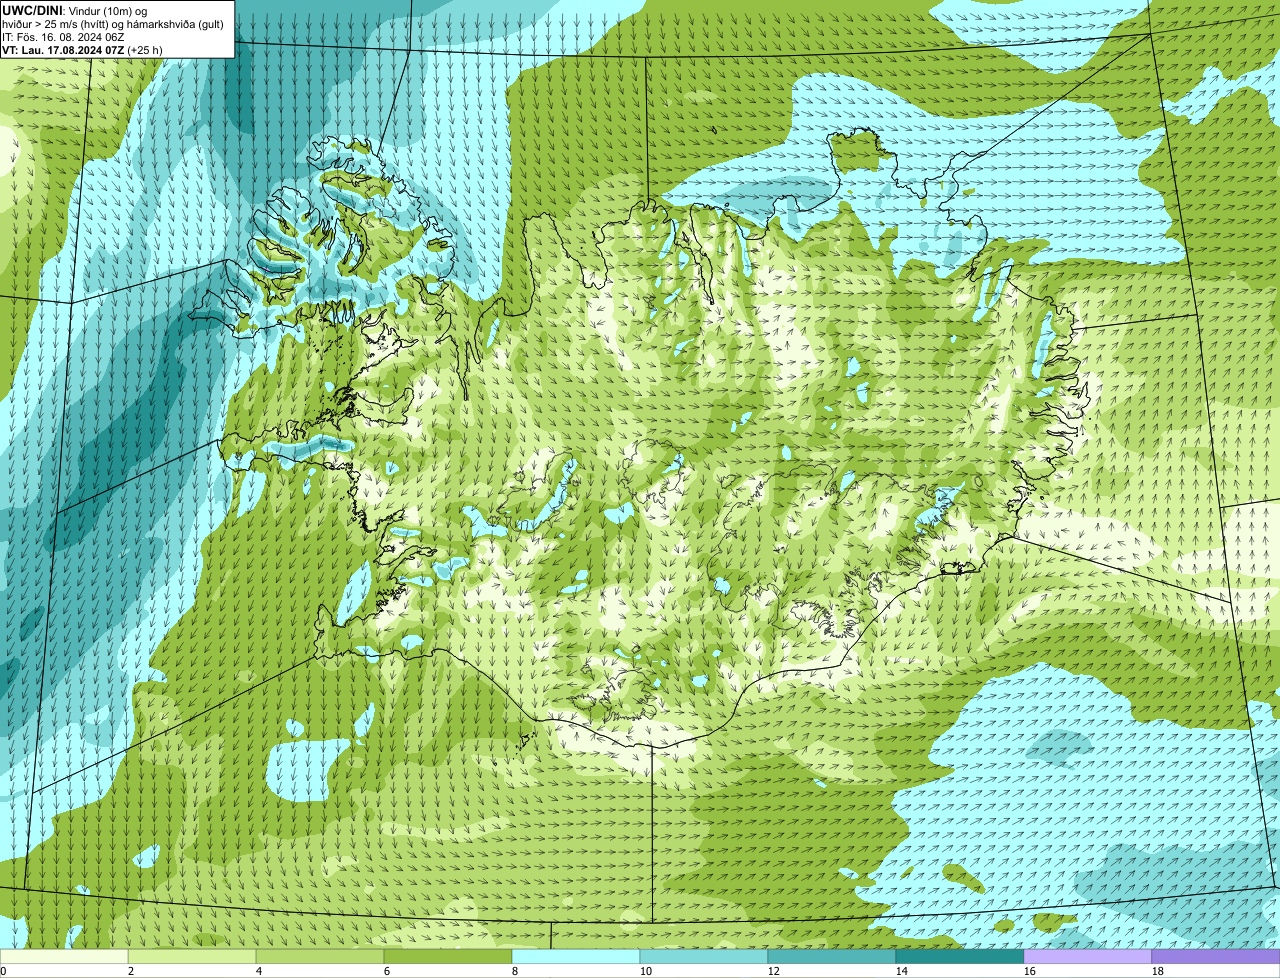Click the "IT: Fös. 16. 08. 2024 06Z" line
This screenshot has height=978, width=1280.
point(63,36)
